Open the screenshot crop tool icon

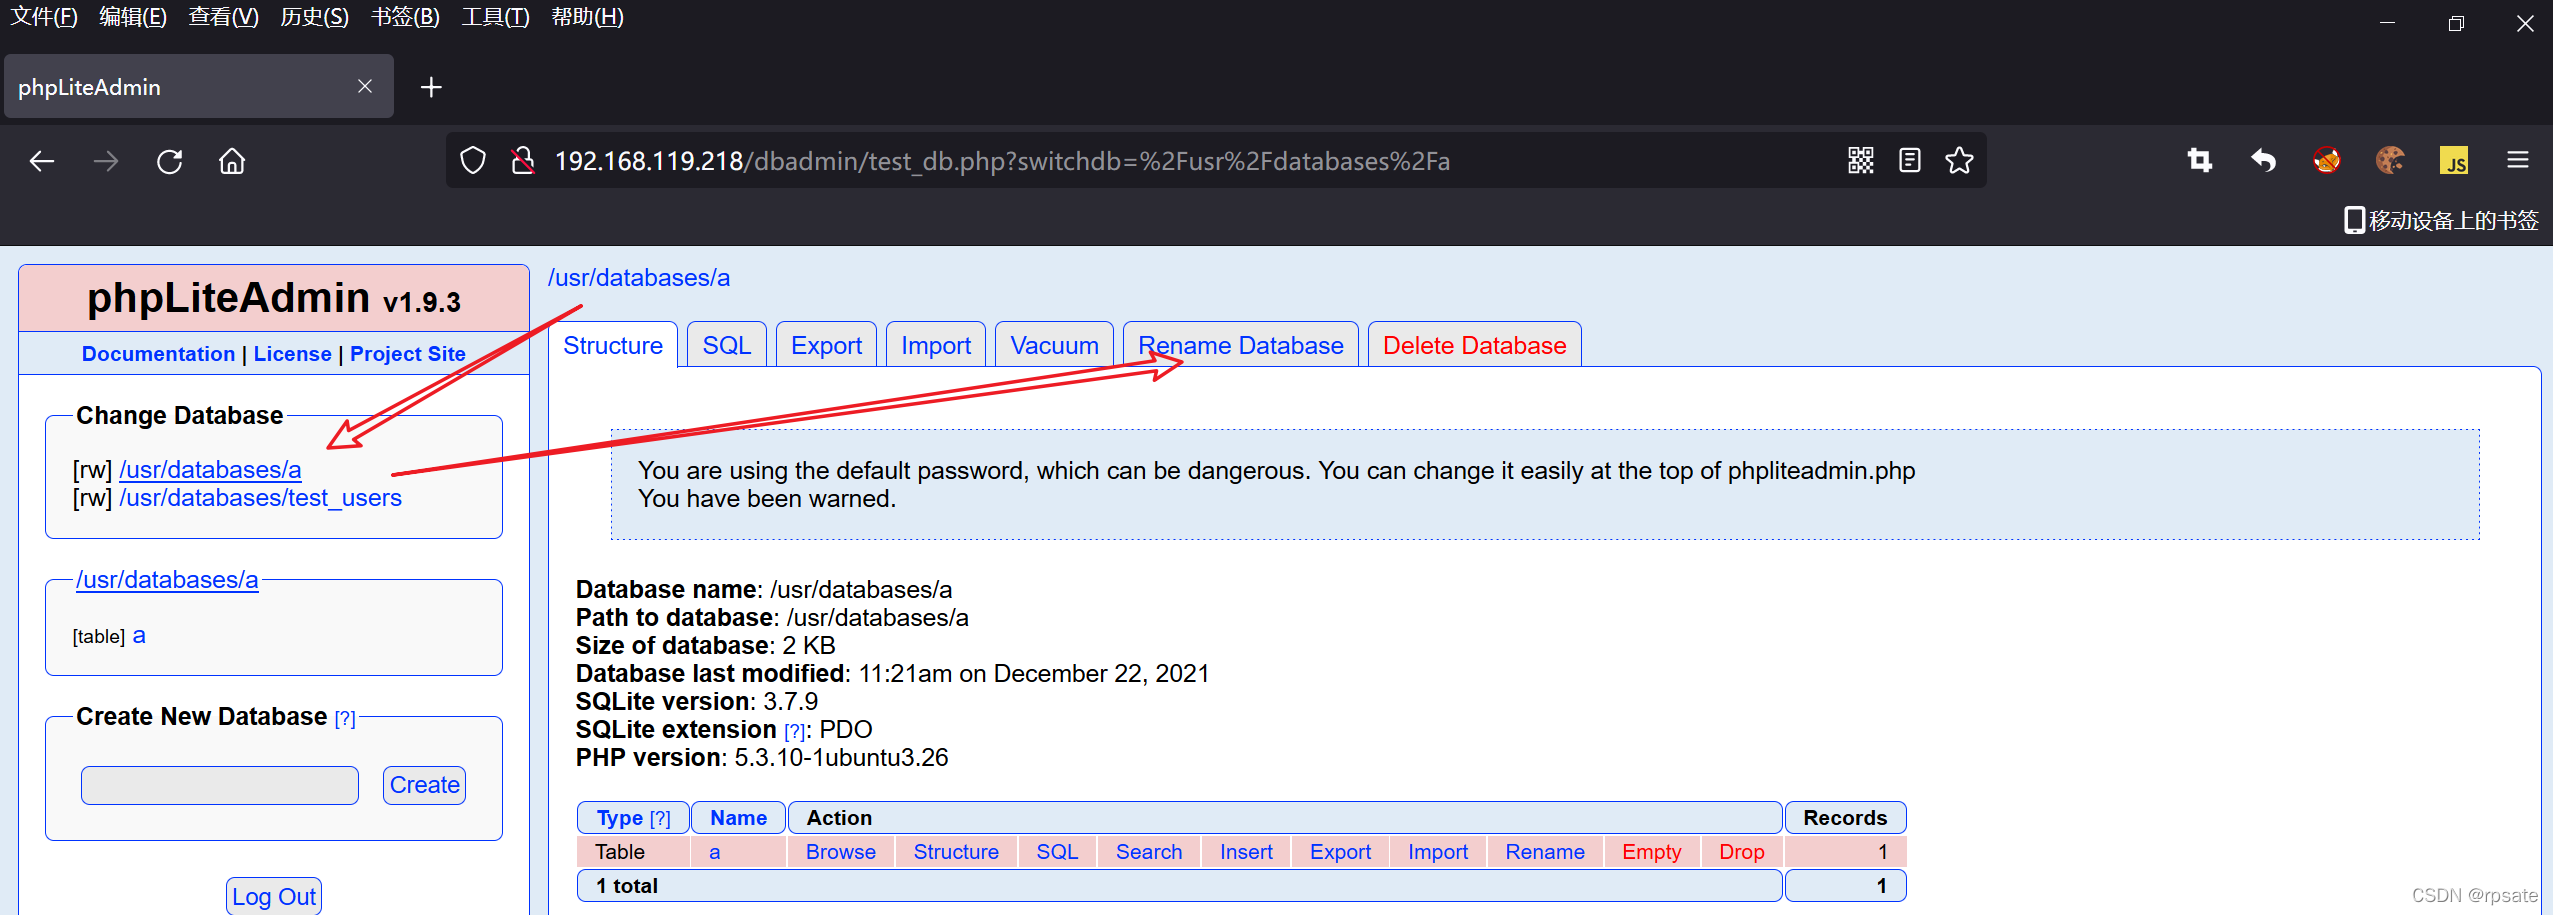click(x=2200, y=160)
